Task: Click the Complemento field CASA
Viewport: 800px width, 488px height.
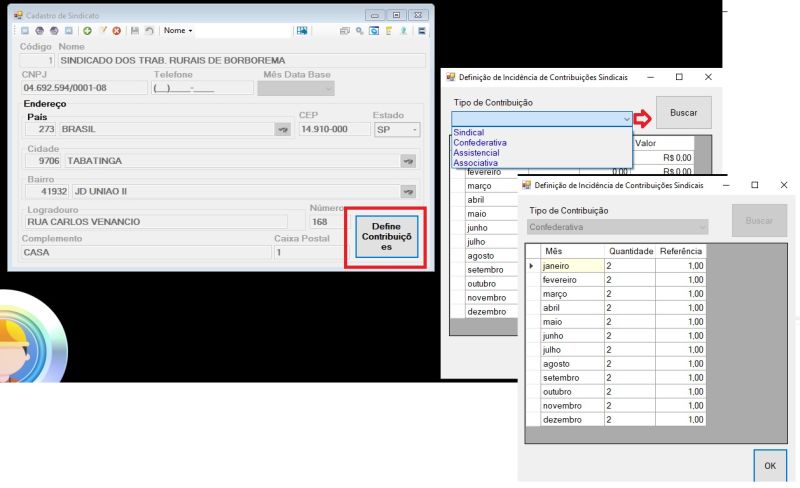Action: 146,252
